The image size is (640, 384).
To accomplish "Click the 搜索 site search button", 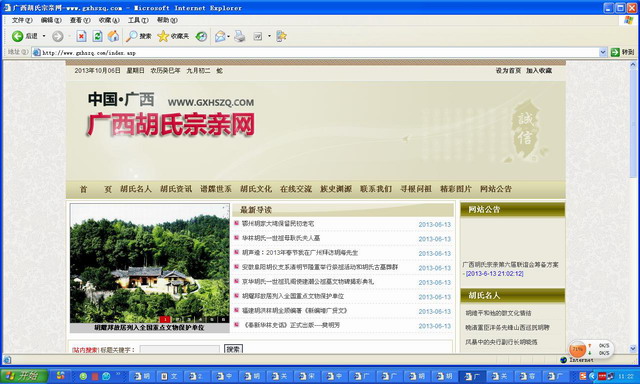I will pos(233,349).
